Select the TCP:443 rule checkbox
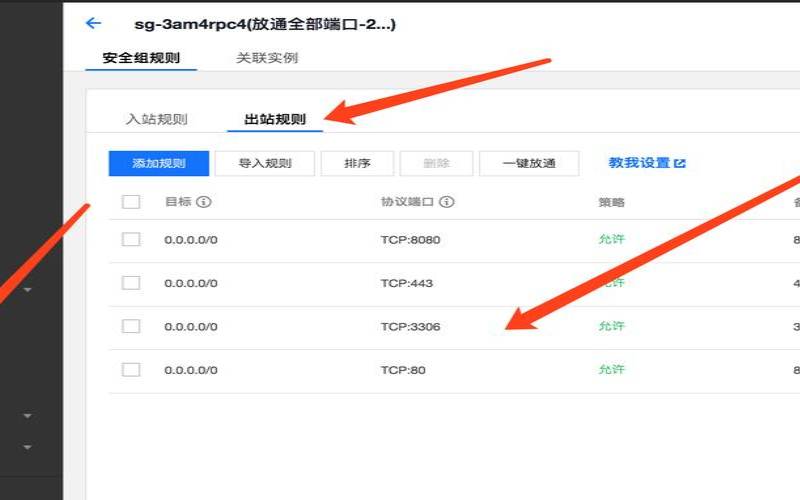 pyautogui.click(x=131, y=283)
